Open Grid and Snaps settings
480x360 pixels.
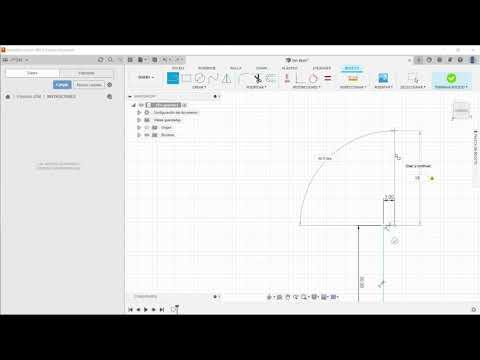click(x=324, y=297)
